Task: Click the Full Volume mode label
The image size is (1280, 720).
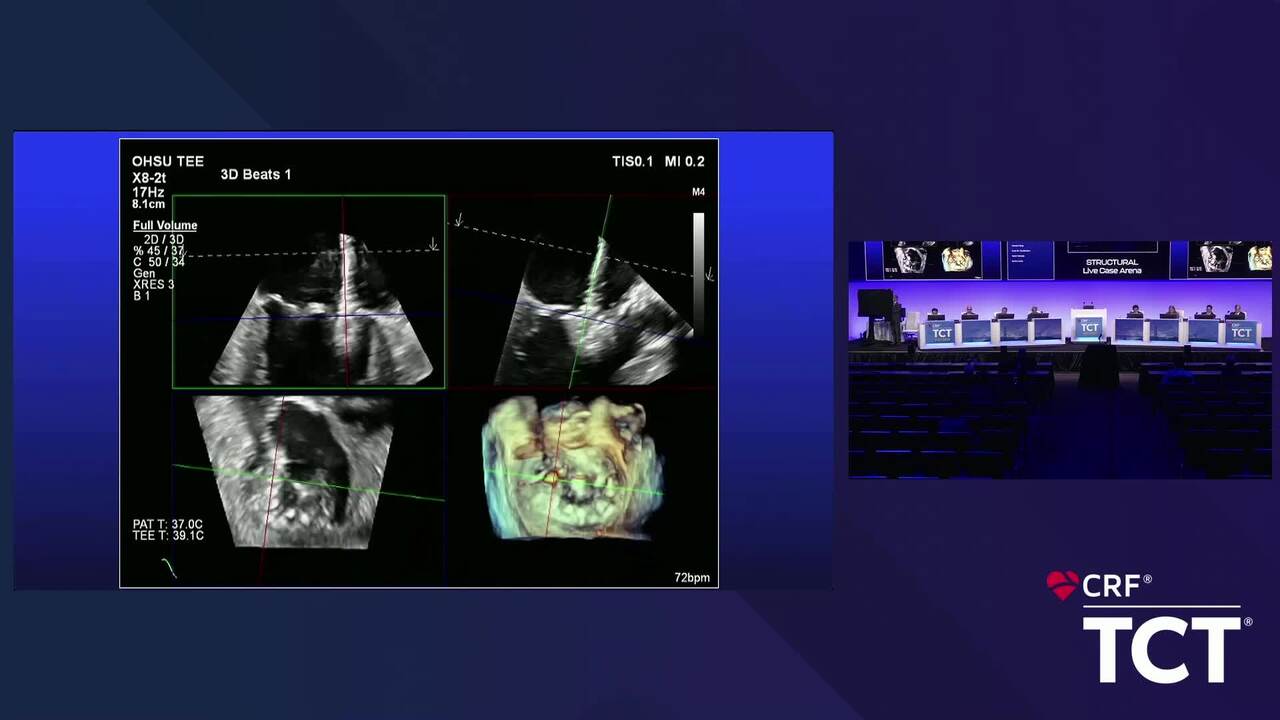Action: (x=165, y=226)
